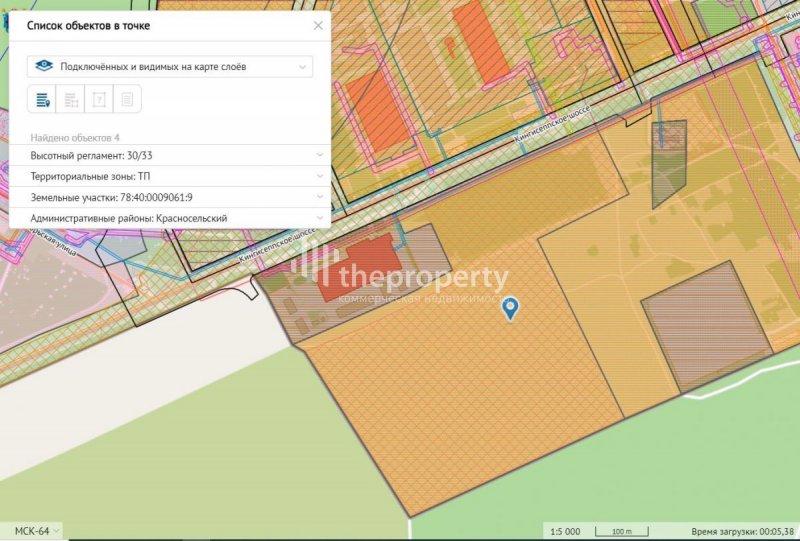This screenshot has width=800, height=541.
Task: Expand the 'Территориальные зоны: ТП' row
Action: pos(319,176)
